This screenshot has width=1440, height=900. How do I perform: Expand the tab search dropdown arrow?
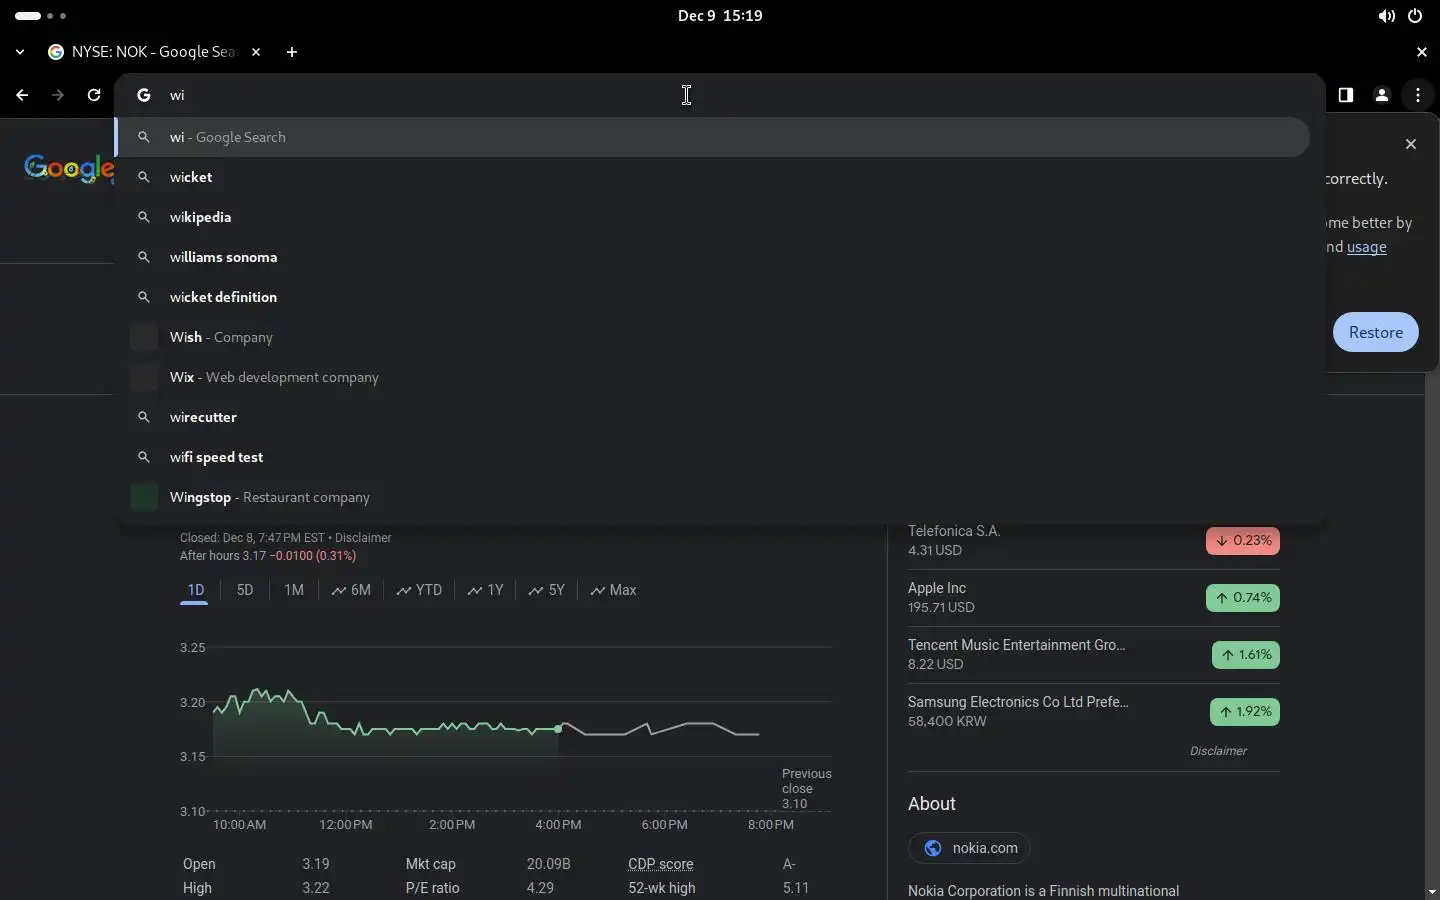click(20, 52)
